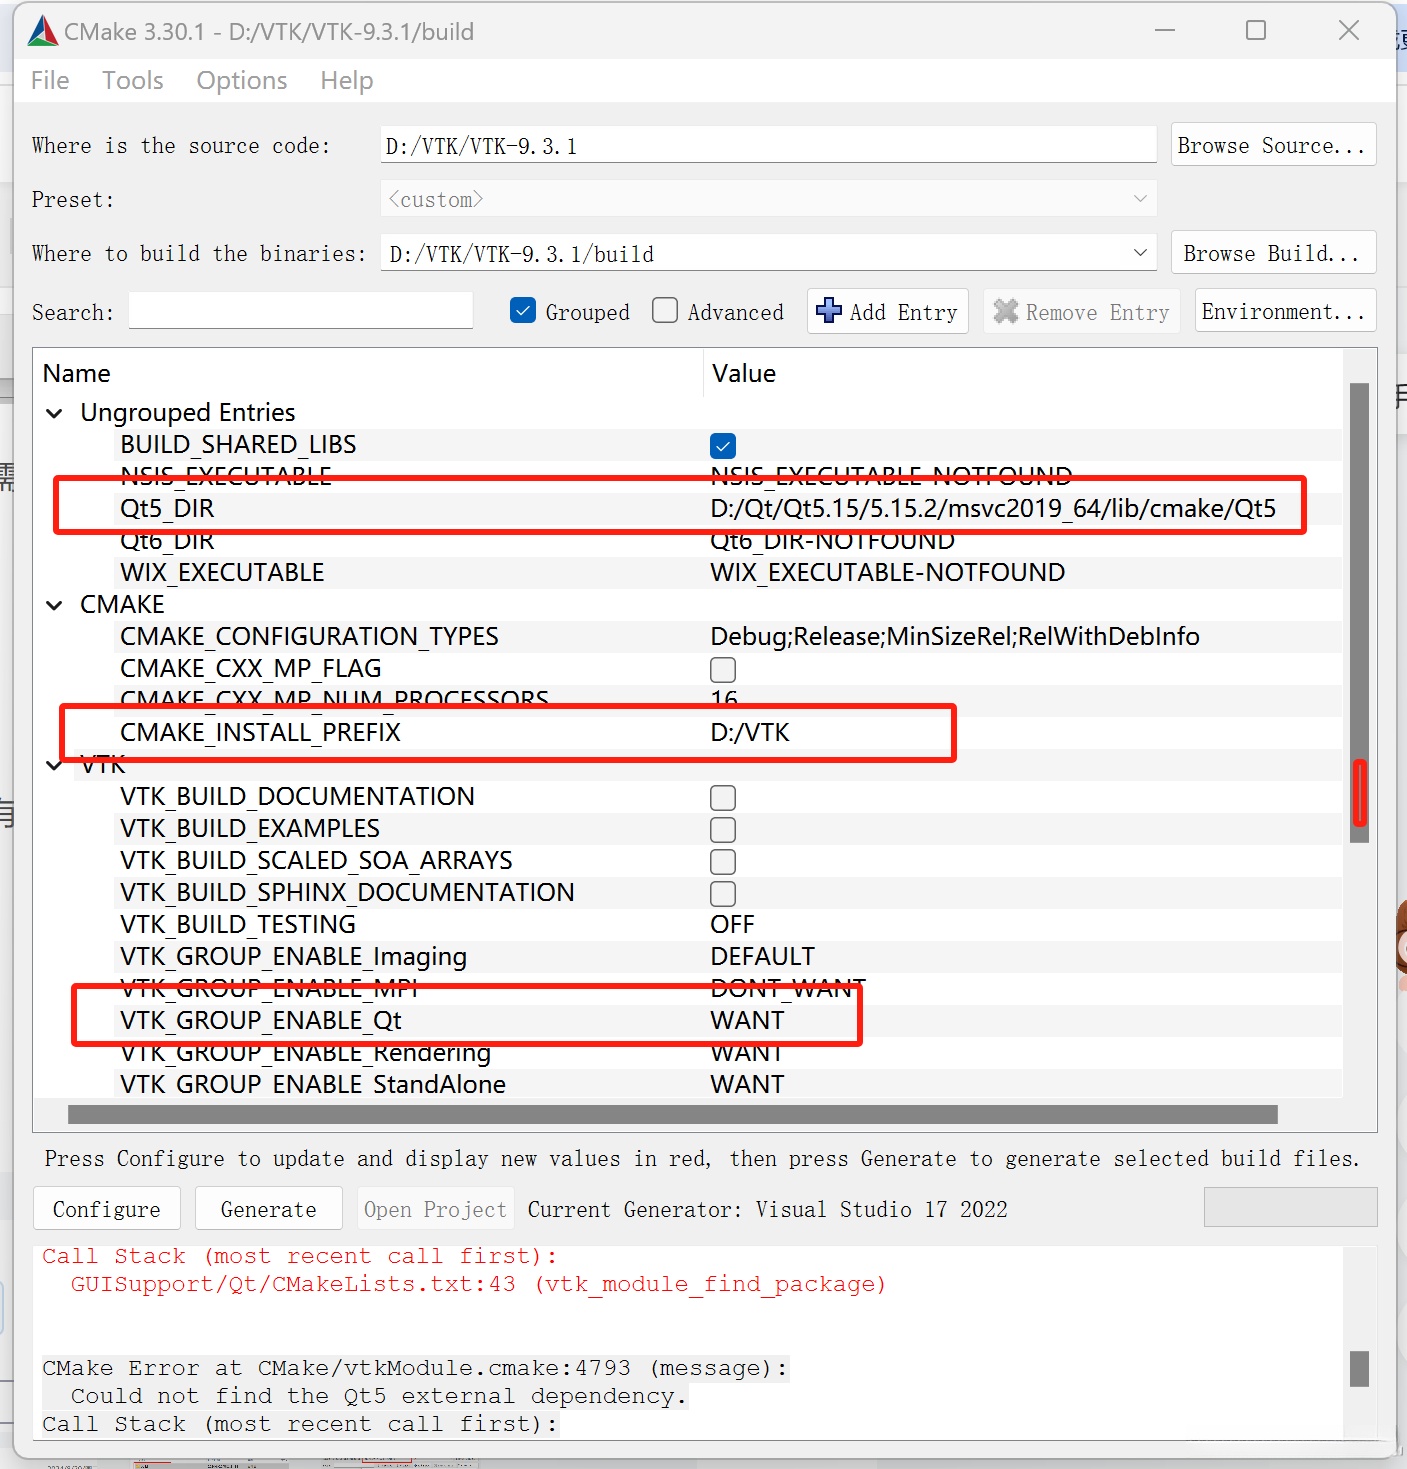
Task: Select the Qt5_DIR entry name
Action: [x=167, y=509]
